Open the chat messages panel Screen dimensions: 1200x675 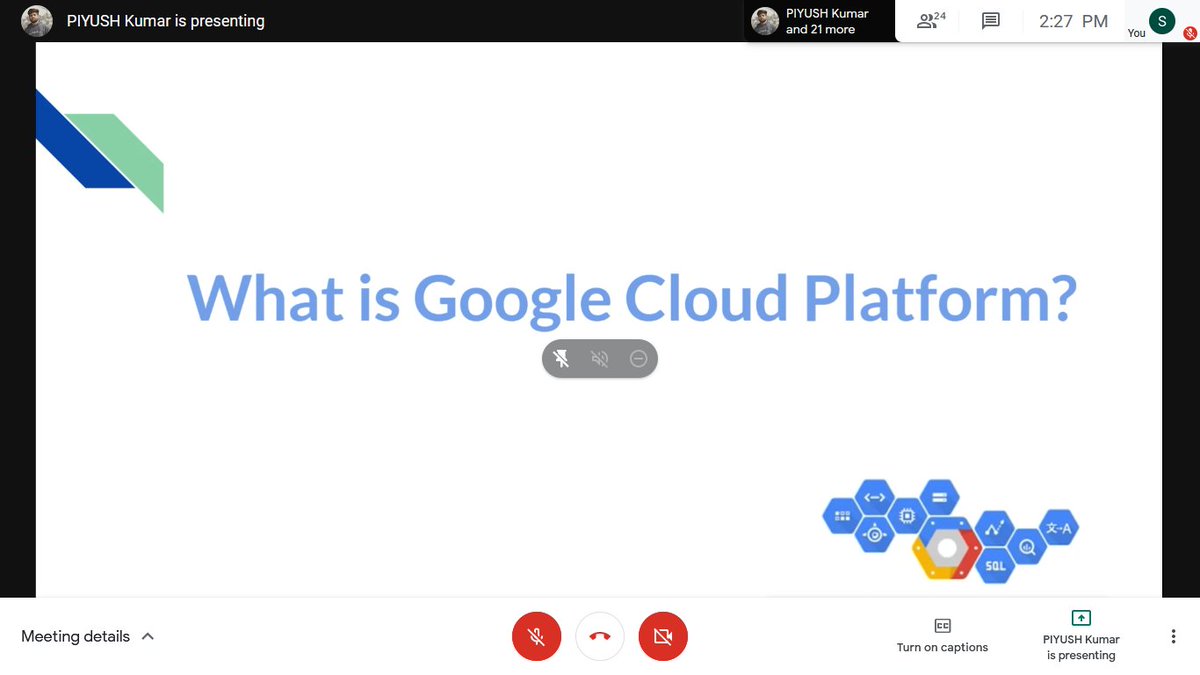point(990,21)
